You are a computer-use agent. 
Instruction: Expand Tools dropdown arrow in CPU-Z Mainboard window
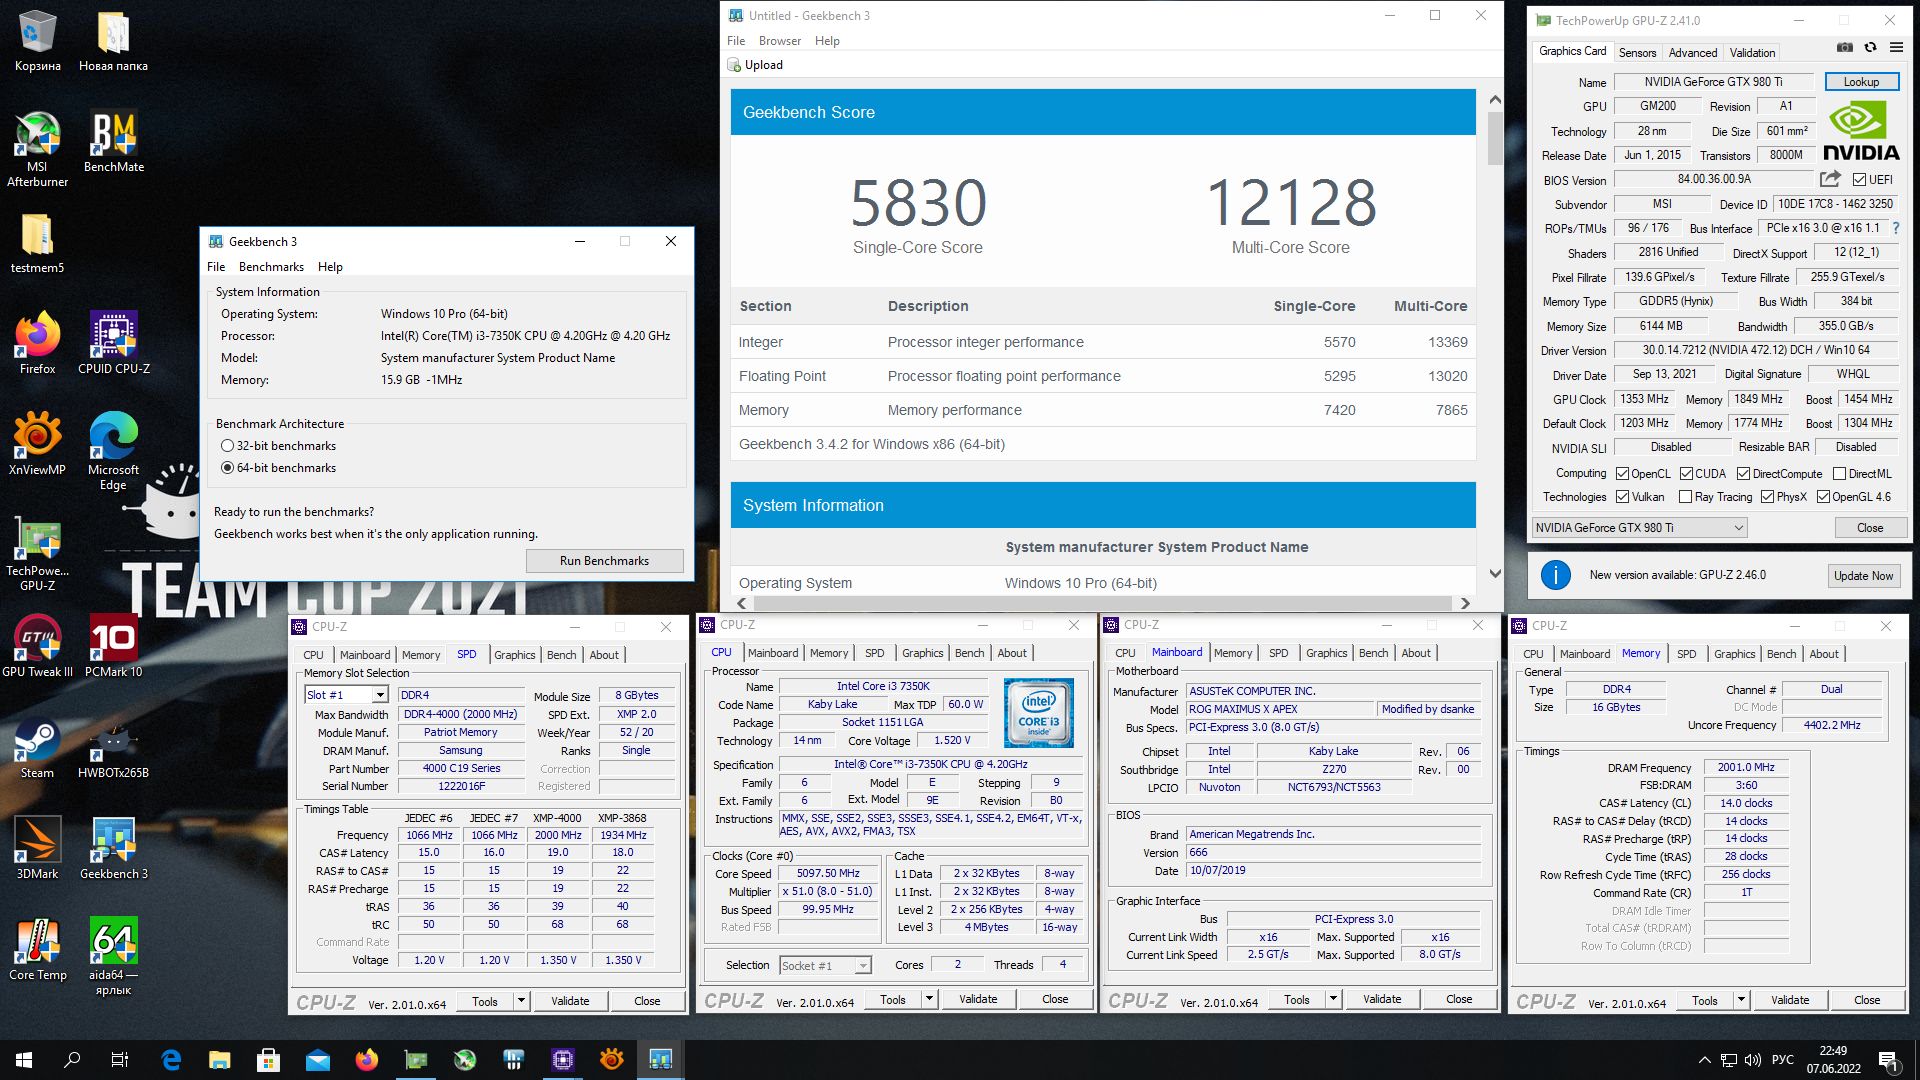coord(1332,1000)
